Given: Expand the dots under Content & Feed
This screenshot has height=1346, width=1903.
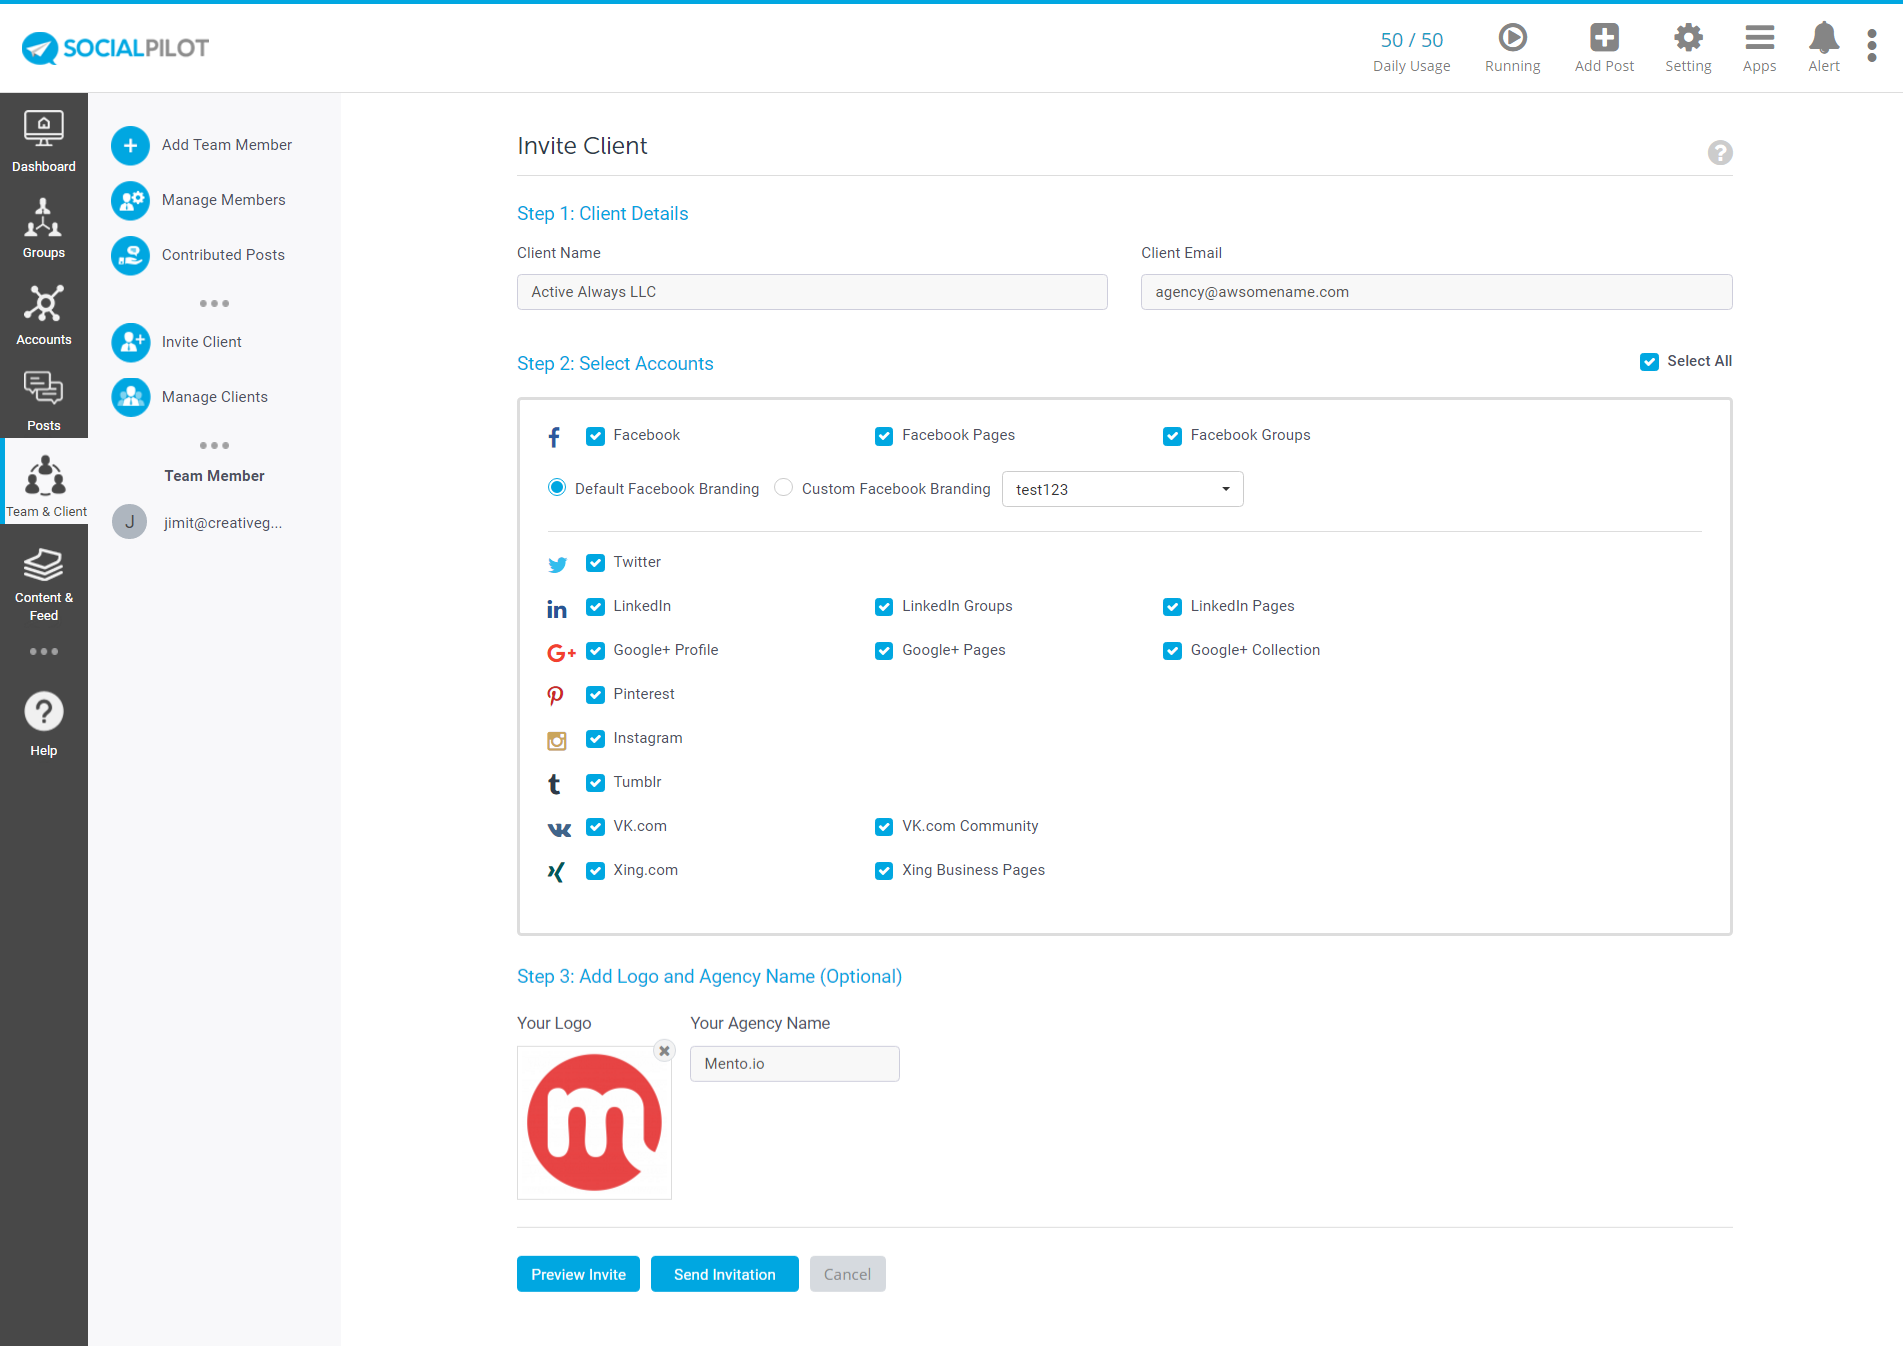Looking at the screenshot, I should pos(44,651).
